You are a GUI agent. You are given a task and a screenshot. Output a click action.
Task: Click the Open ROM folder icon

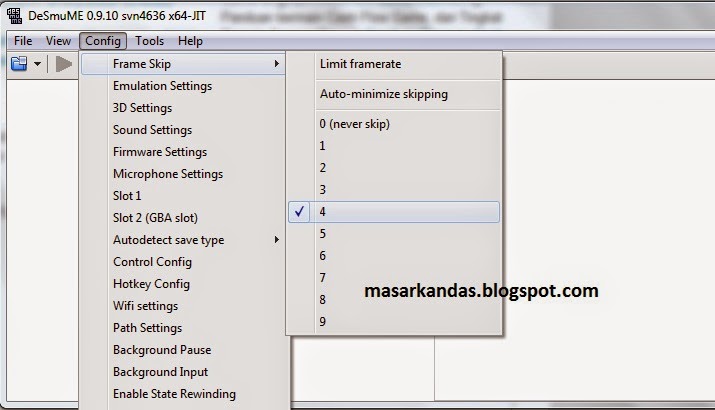point(19,63)
